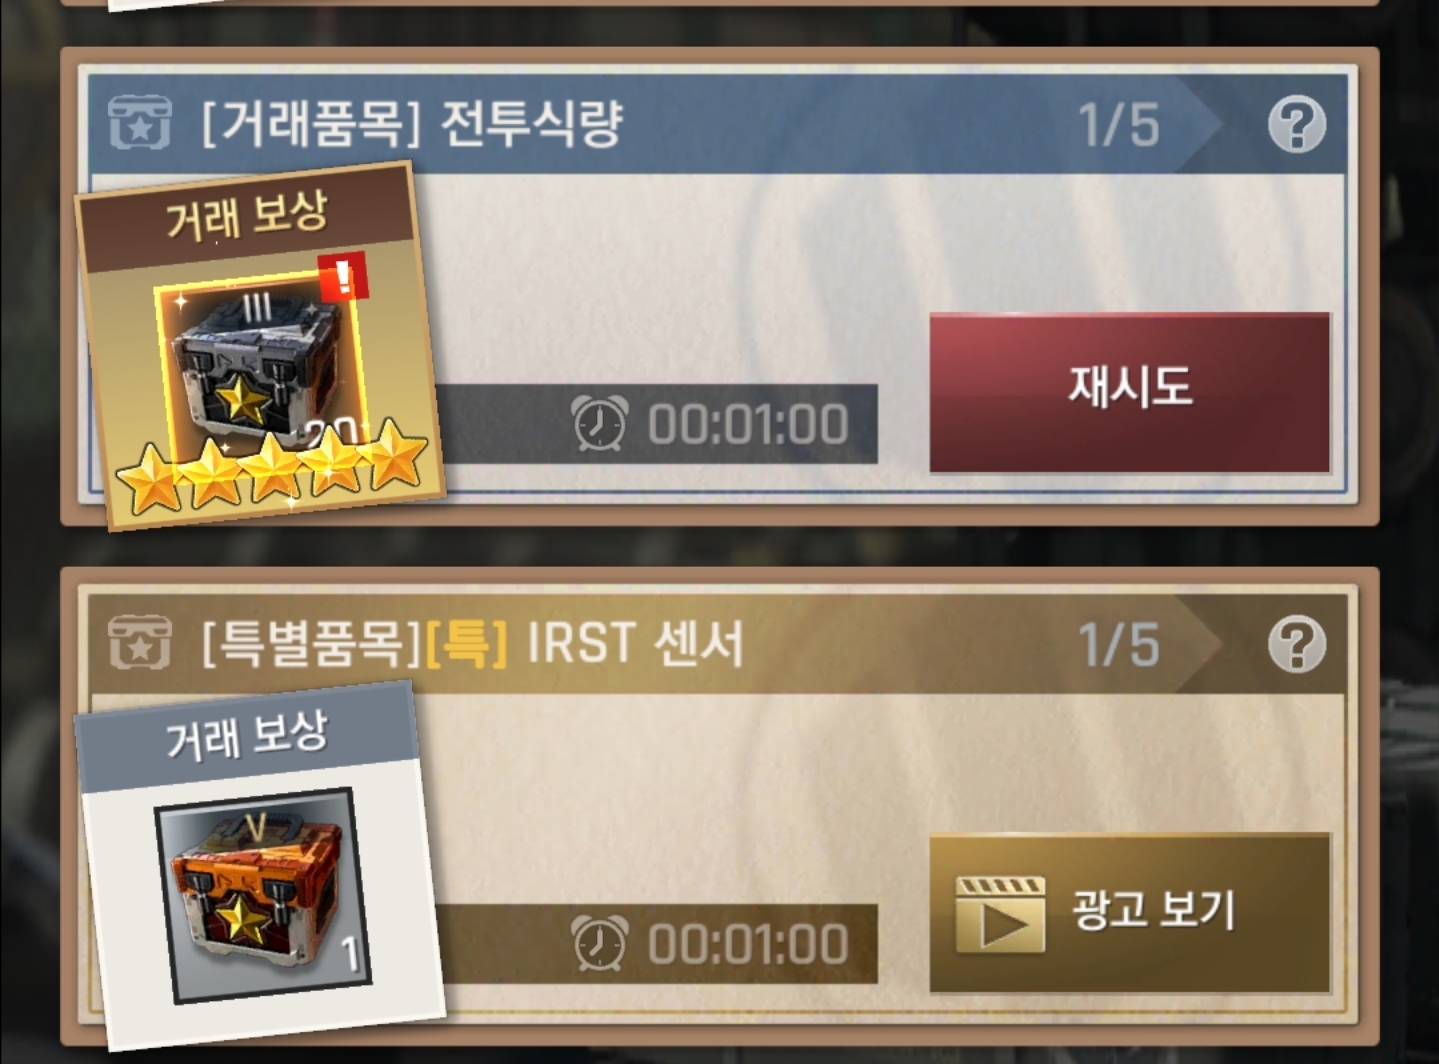
Task: Tap the 거래 보상 label on gold card
Action: pos(246,215)
